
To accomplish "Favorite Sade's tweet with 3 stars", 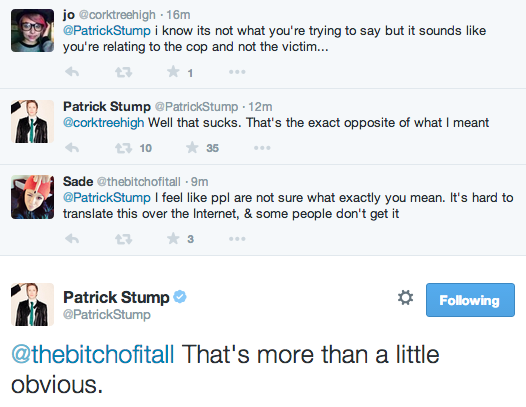I will 173,239.
